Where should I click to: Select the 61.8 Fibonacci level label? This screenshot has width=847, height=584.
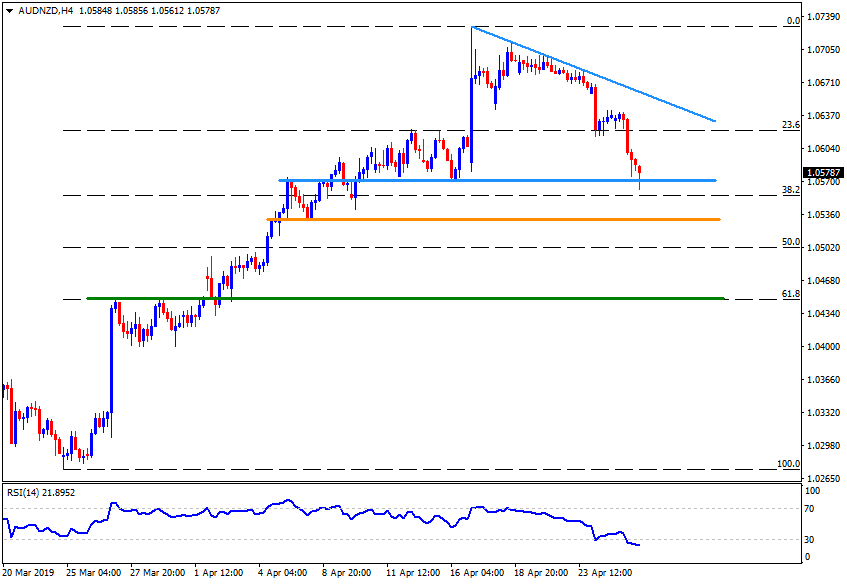791,294
